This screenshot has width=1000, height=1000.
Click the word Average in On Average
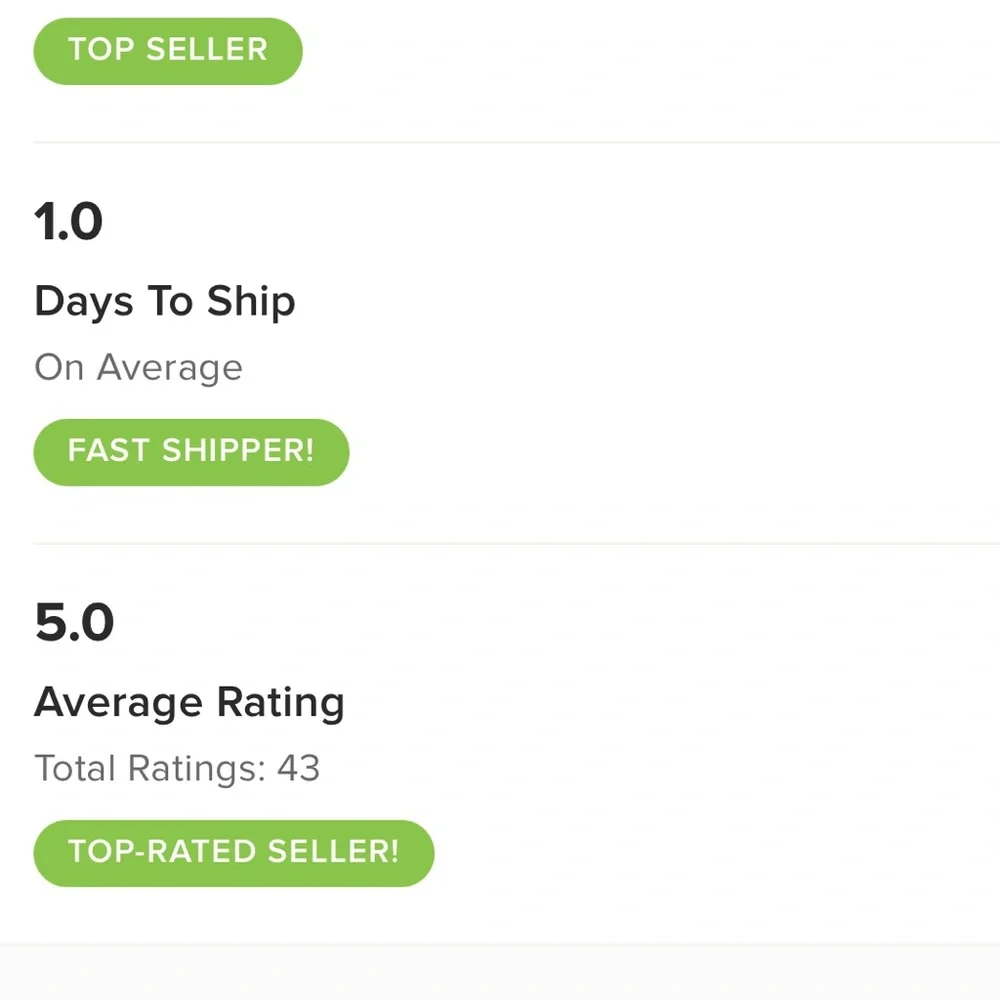click(x=169, y=367)
